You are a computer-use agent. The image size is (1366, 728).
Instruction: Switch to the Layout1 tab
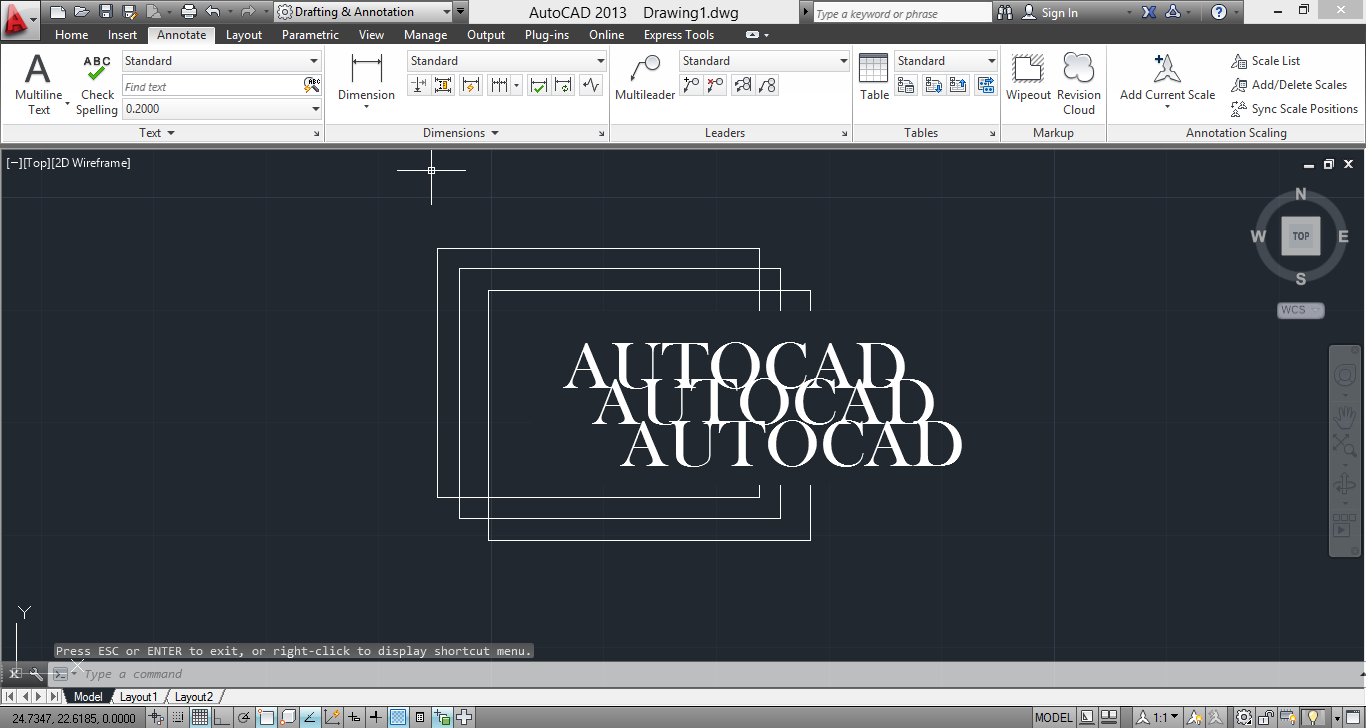[x=138, y=697]
